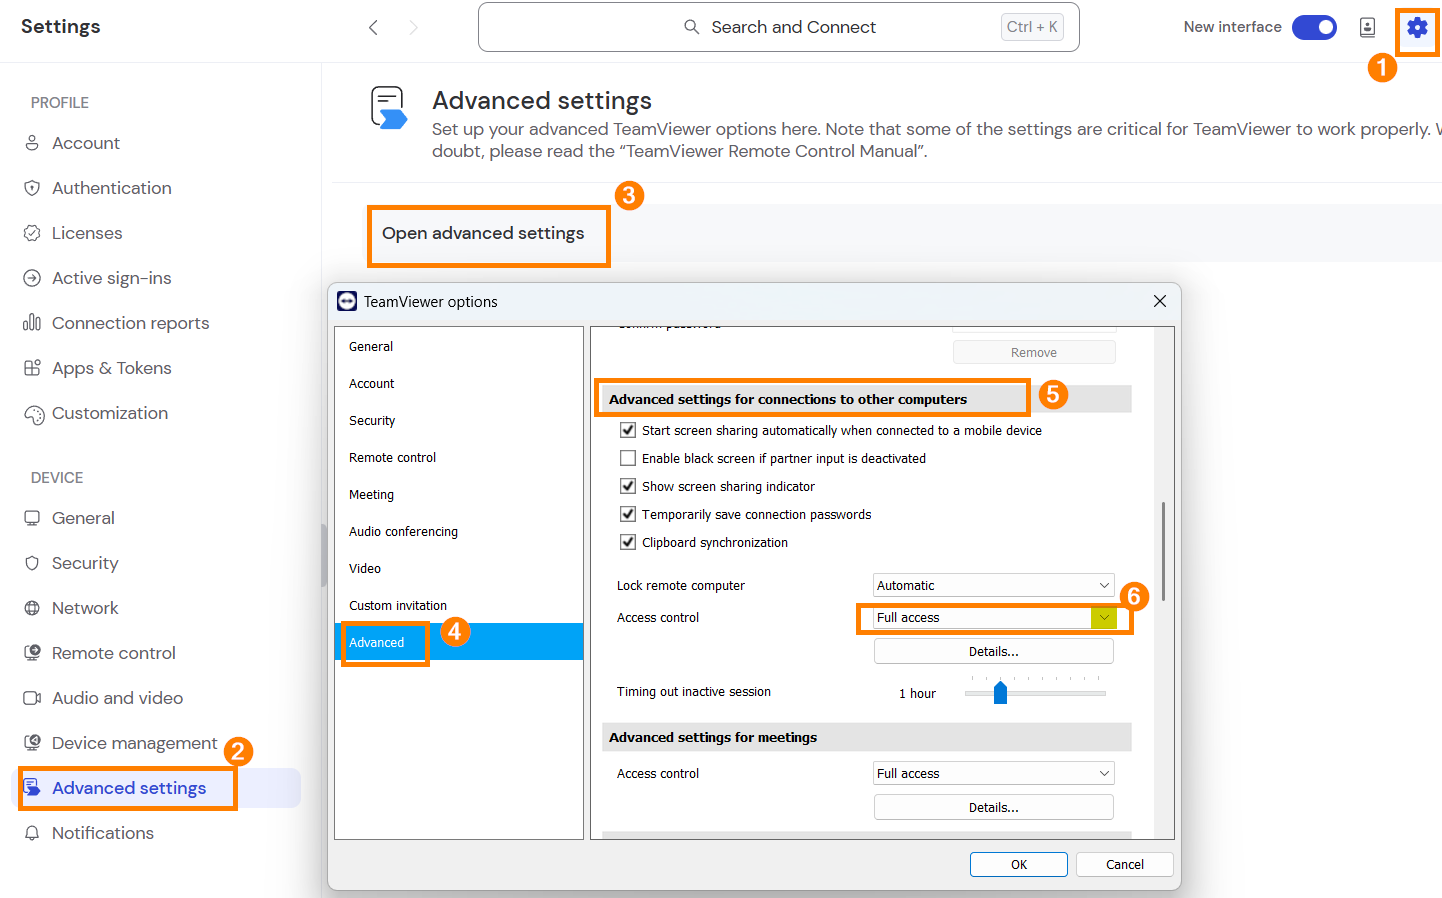Toggle Clipboard synchronization checkbox
The image size is (1442, 898).
(x=628, y=542)
